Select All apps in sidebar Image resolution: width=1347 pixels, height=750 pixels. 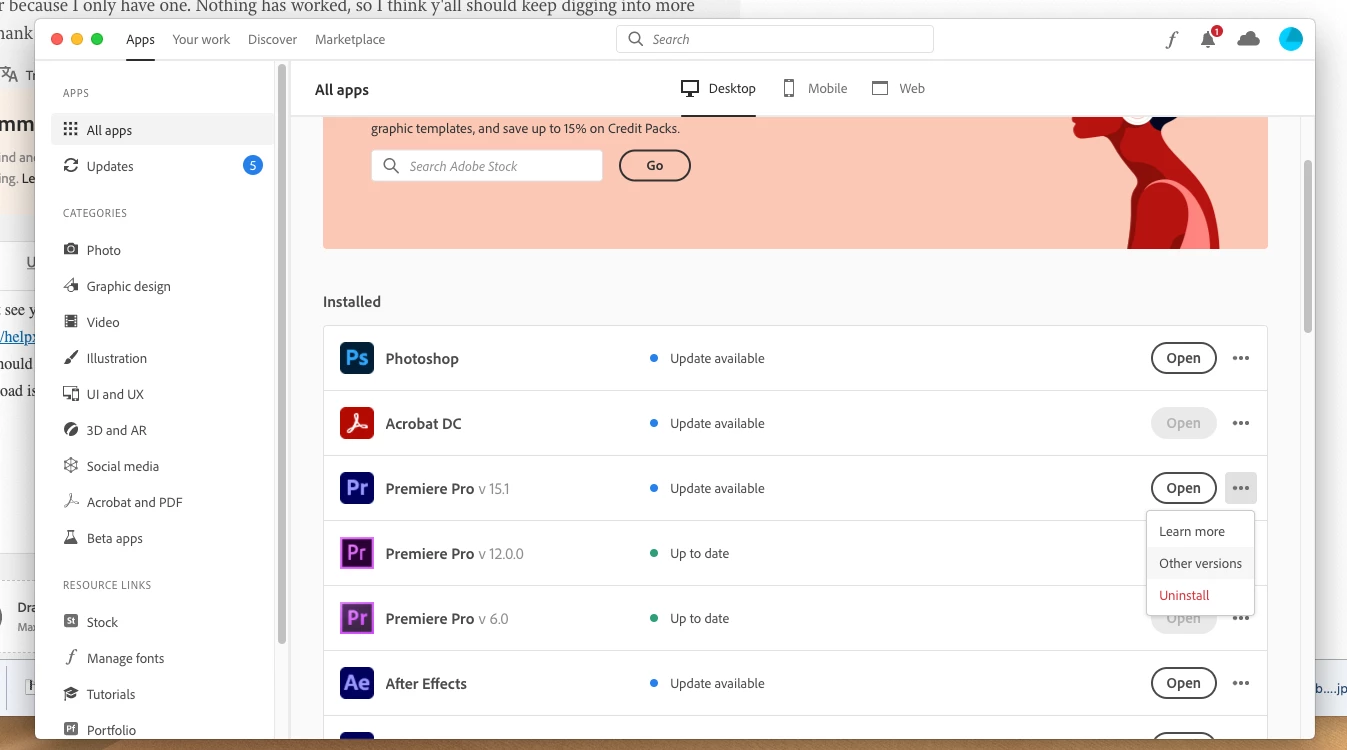(x=162, y=130)
